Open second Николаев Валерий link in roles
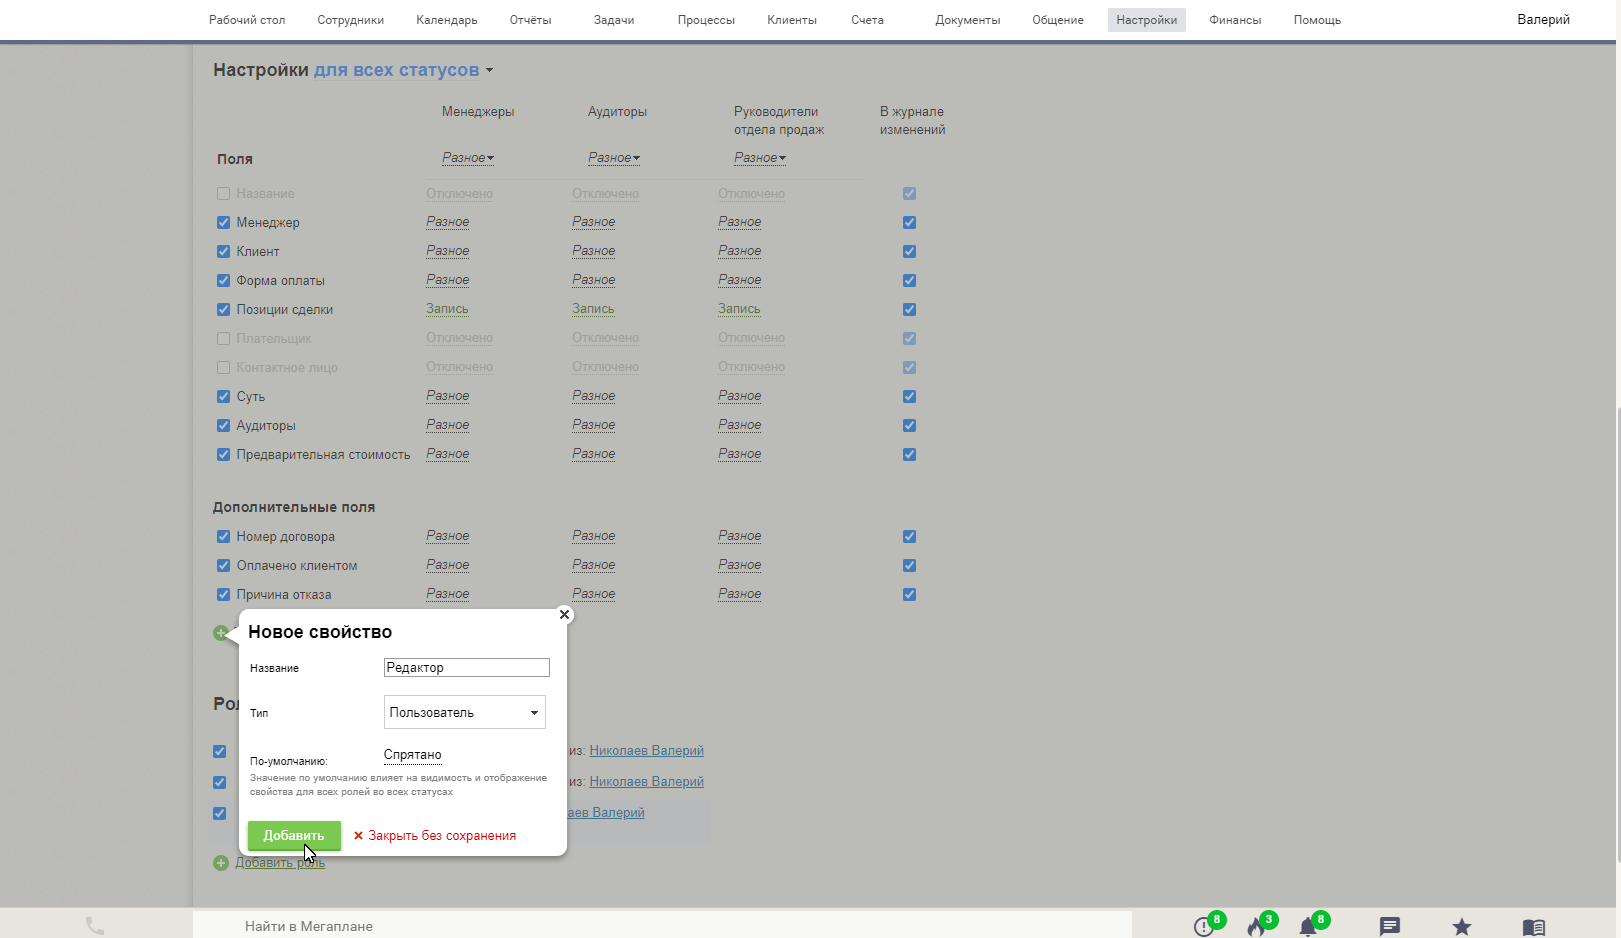The width and height of the screenshot is (1621, 938). pos(647,782)
